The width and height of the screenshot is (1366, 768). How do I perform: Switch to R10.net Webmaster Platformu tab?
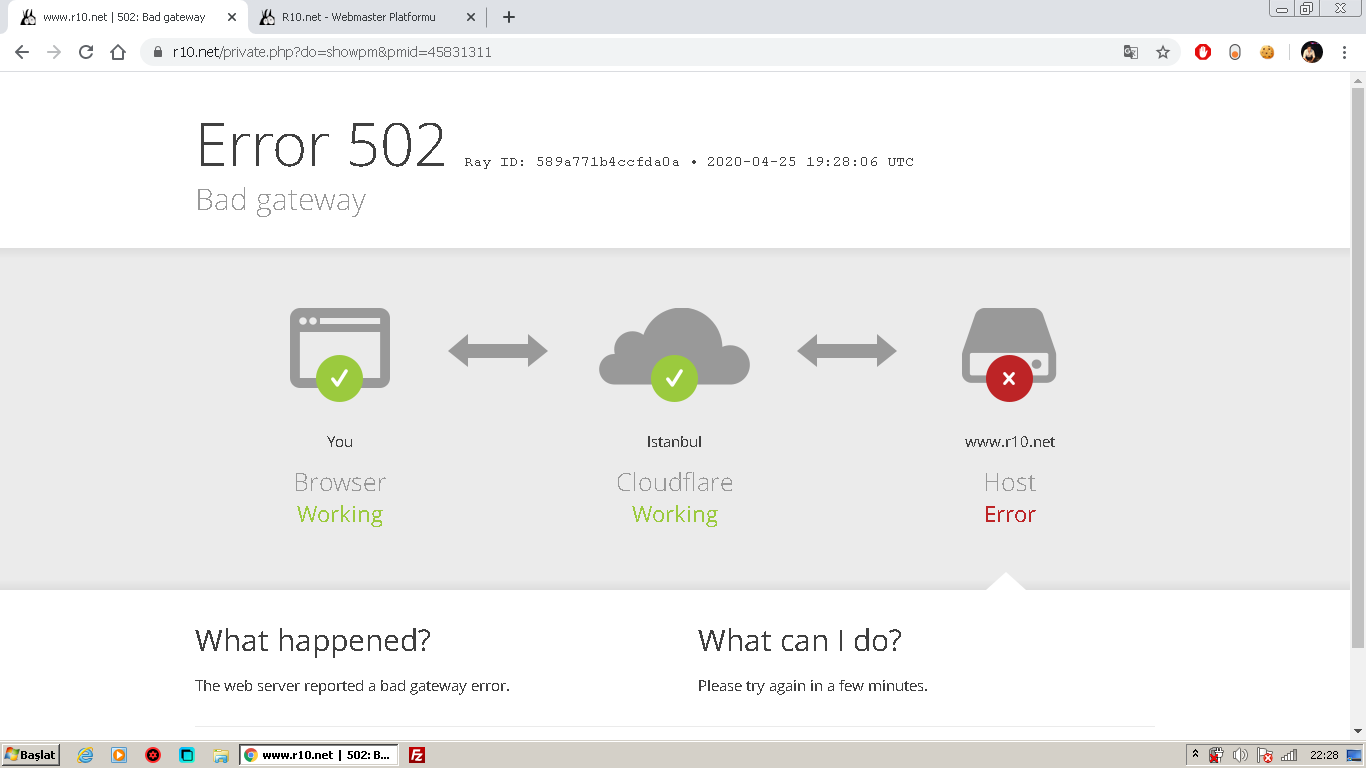[x=368, y=17]
